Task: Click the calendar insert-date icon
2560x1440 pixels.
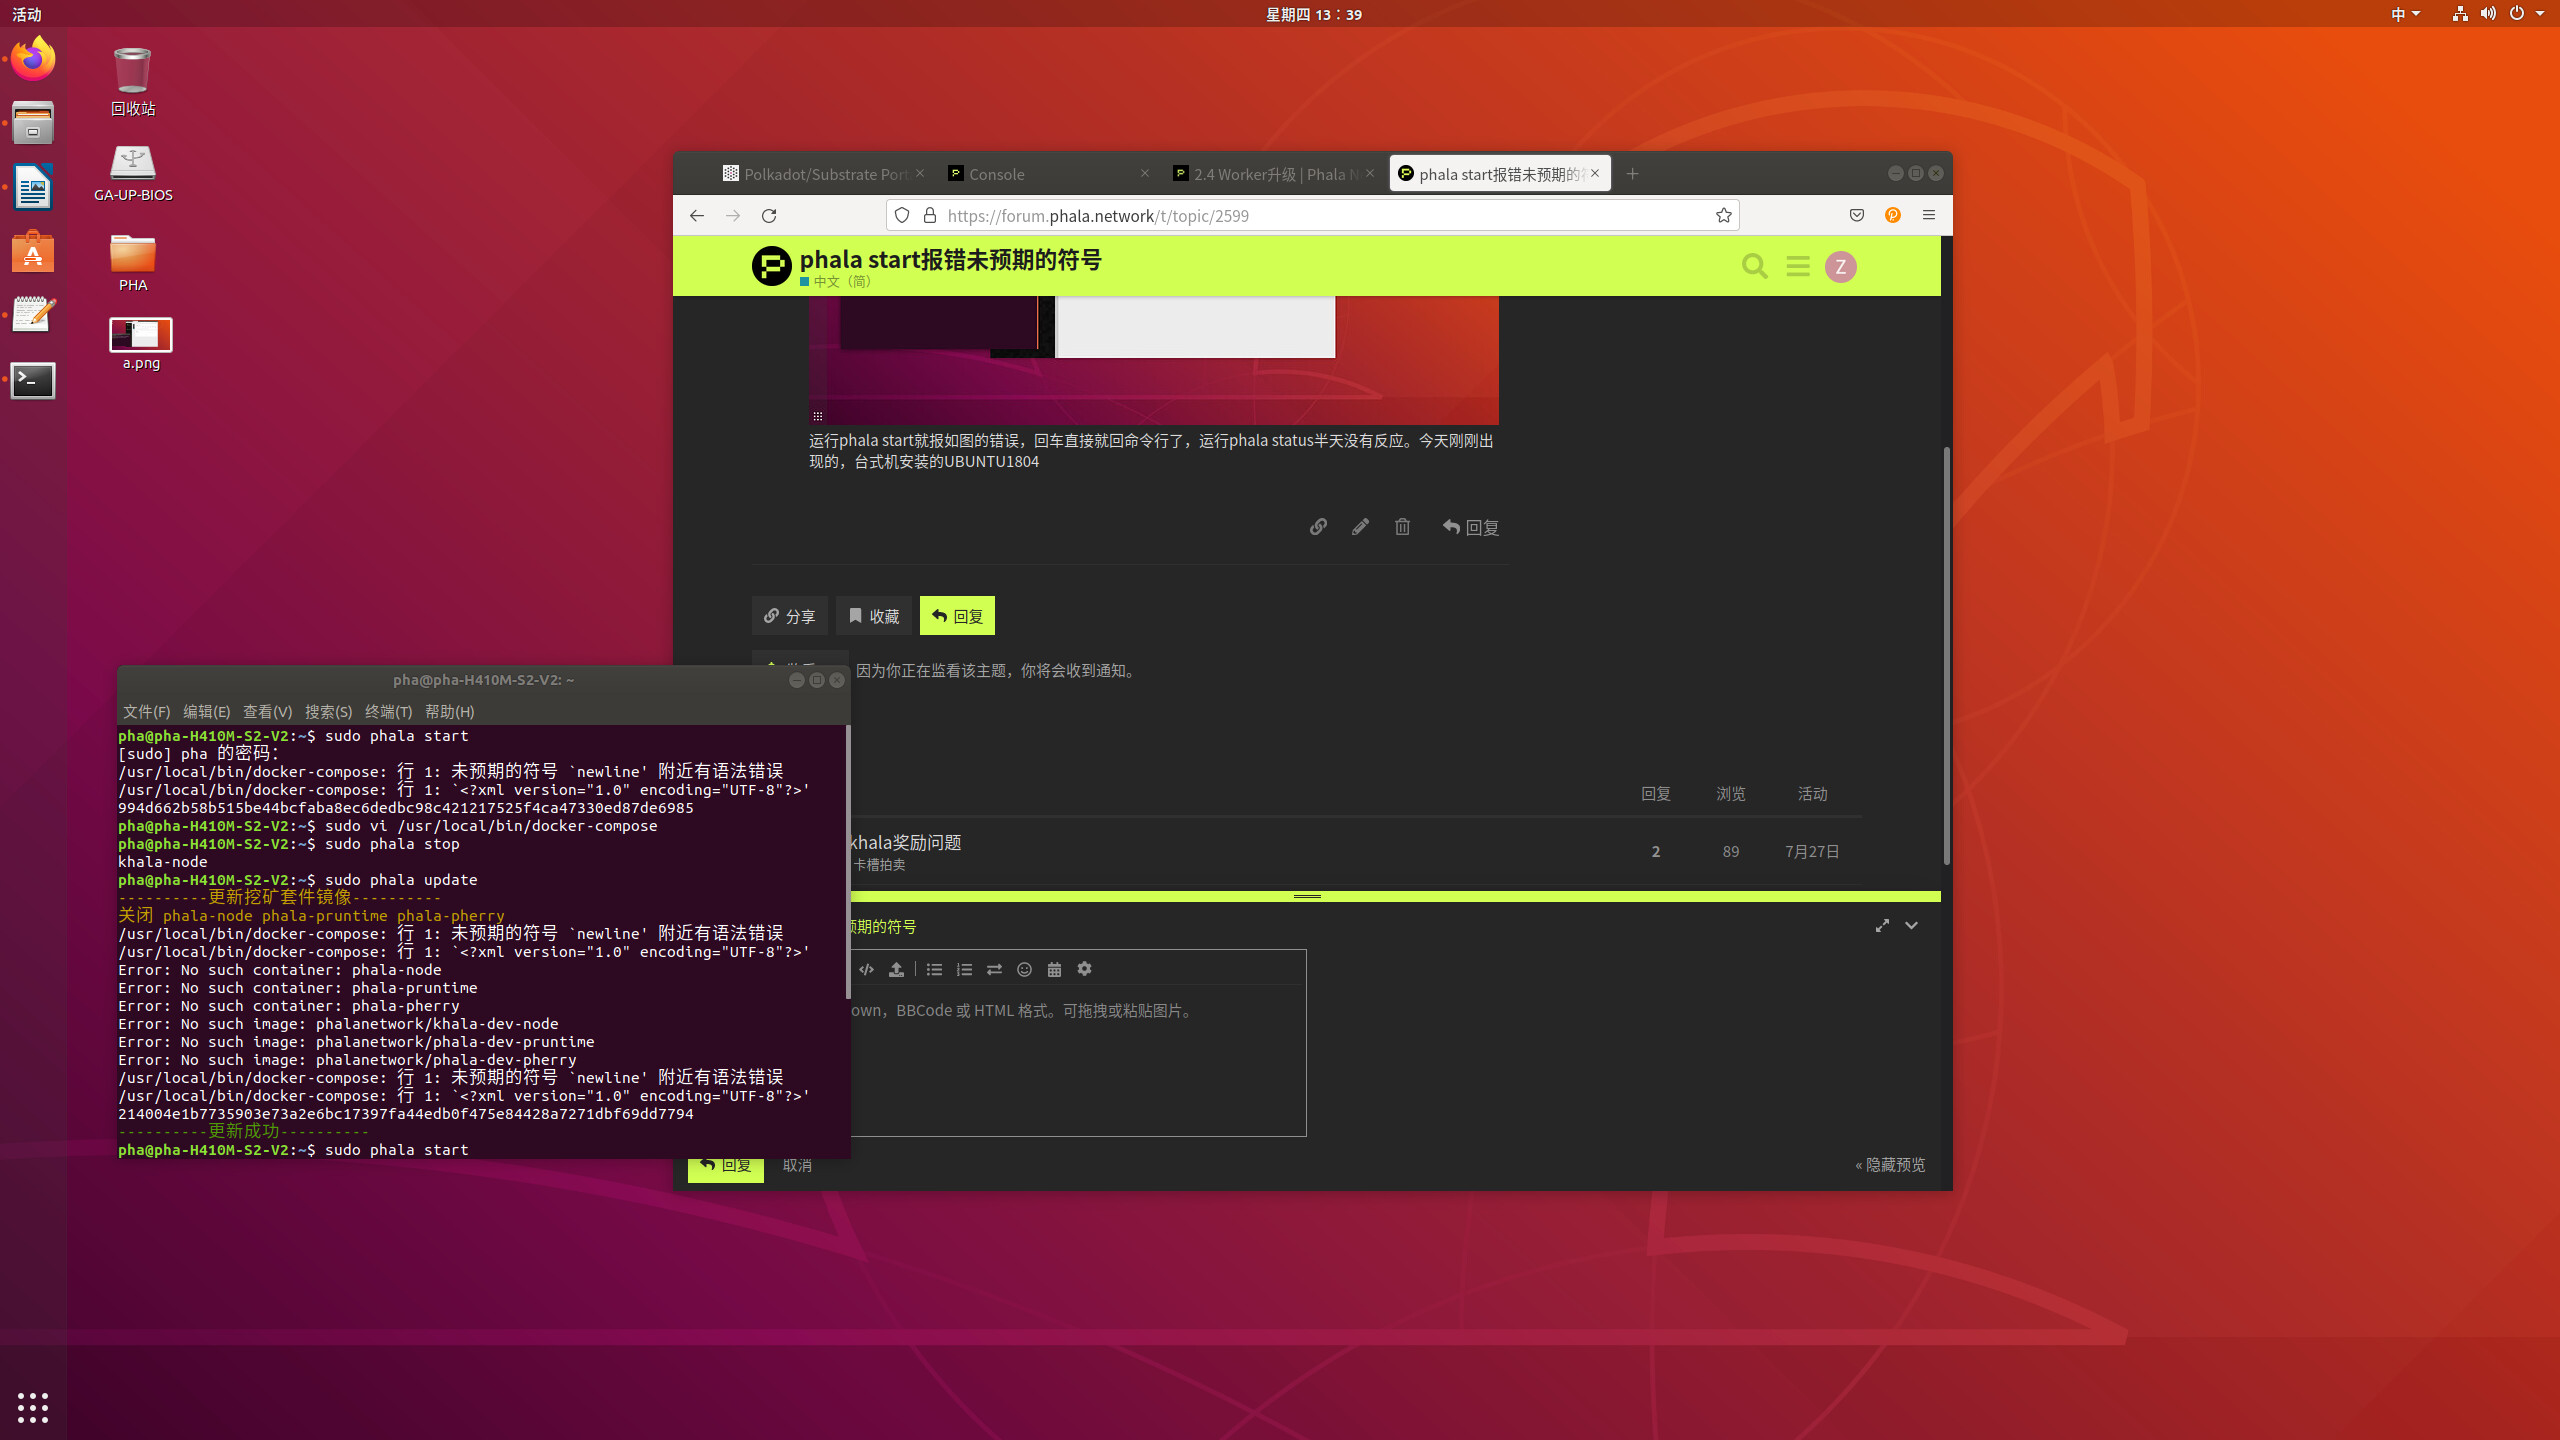Action: coord(1054,969)
